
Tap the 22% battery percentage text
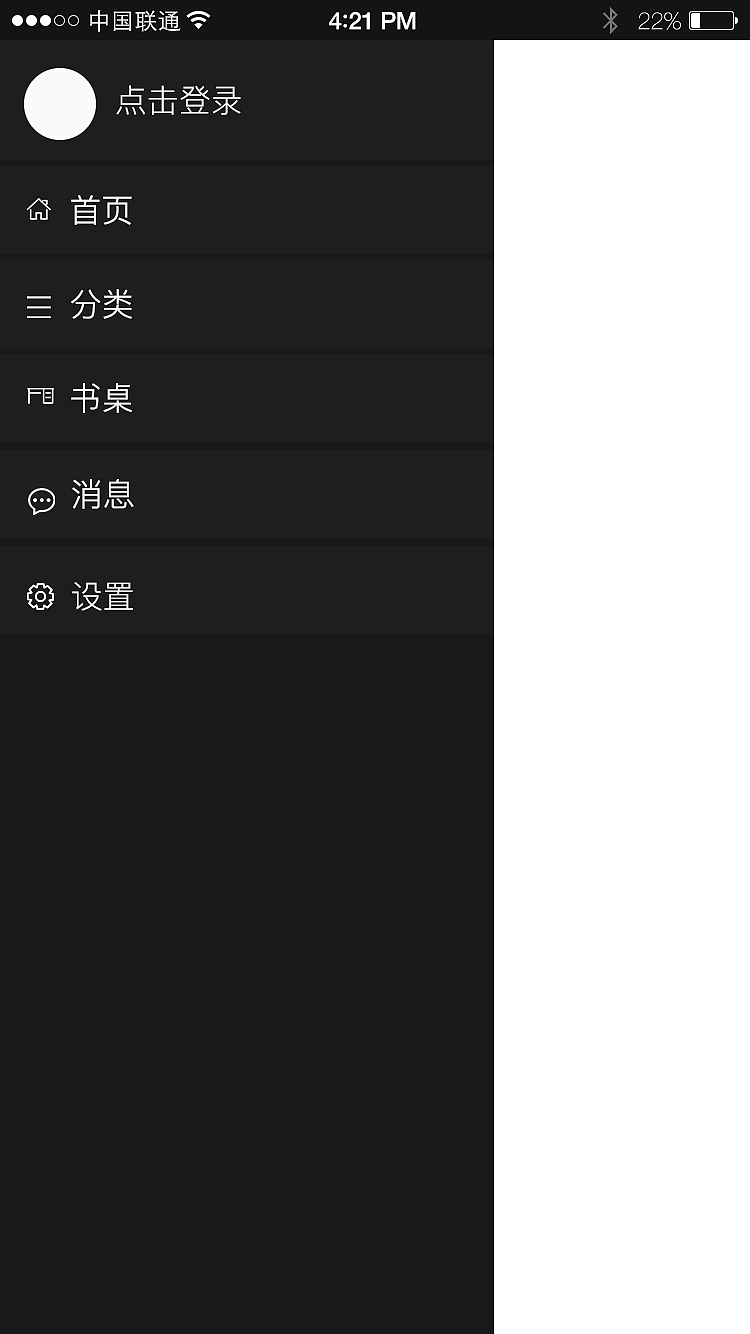tap(659, 21)
